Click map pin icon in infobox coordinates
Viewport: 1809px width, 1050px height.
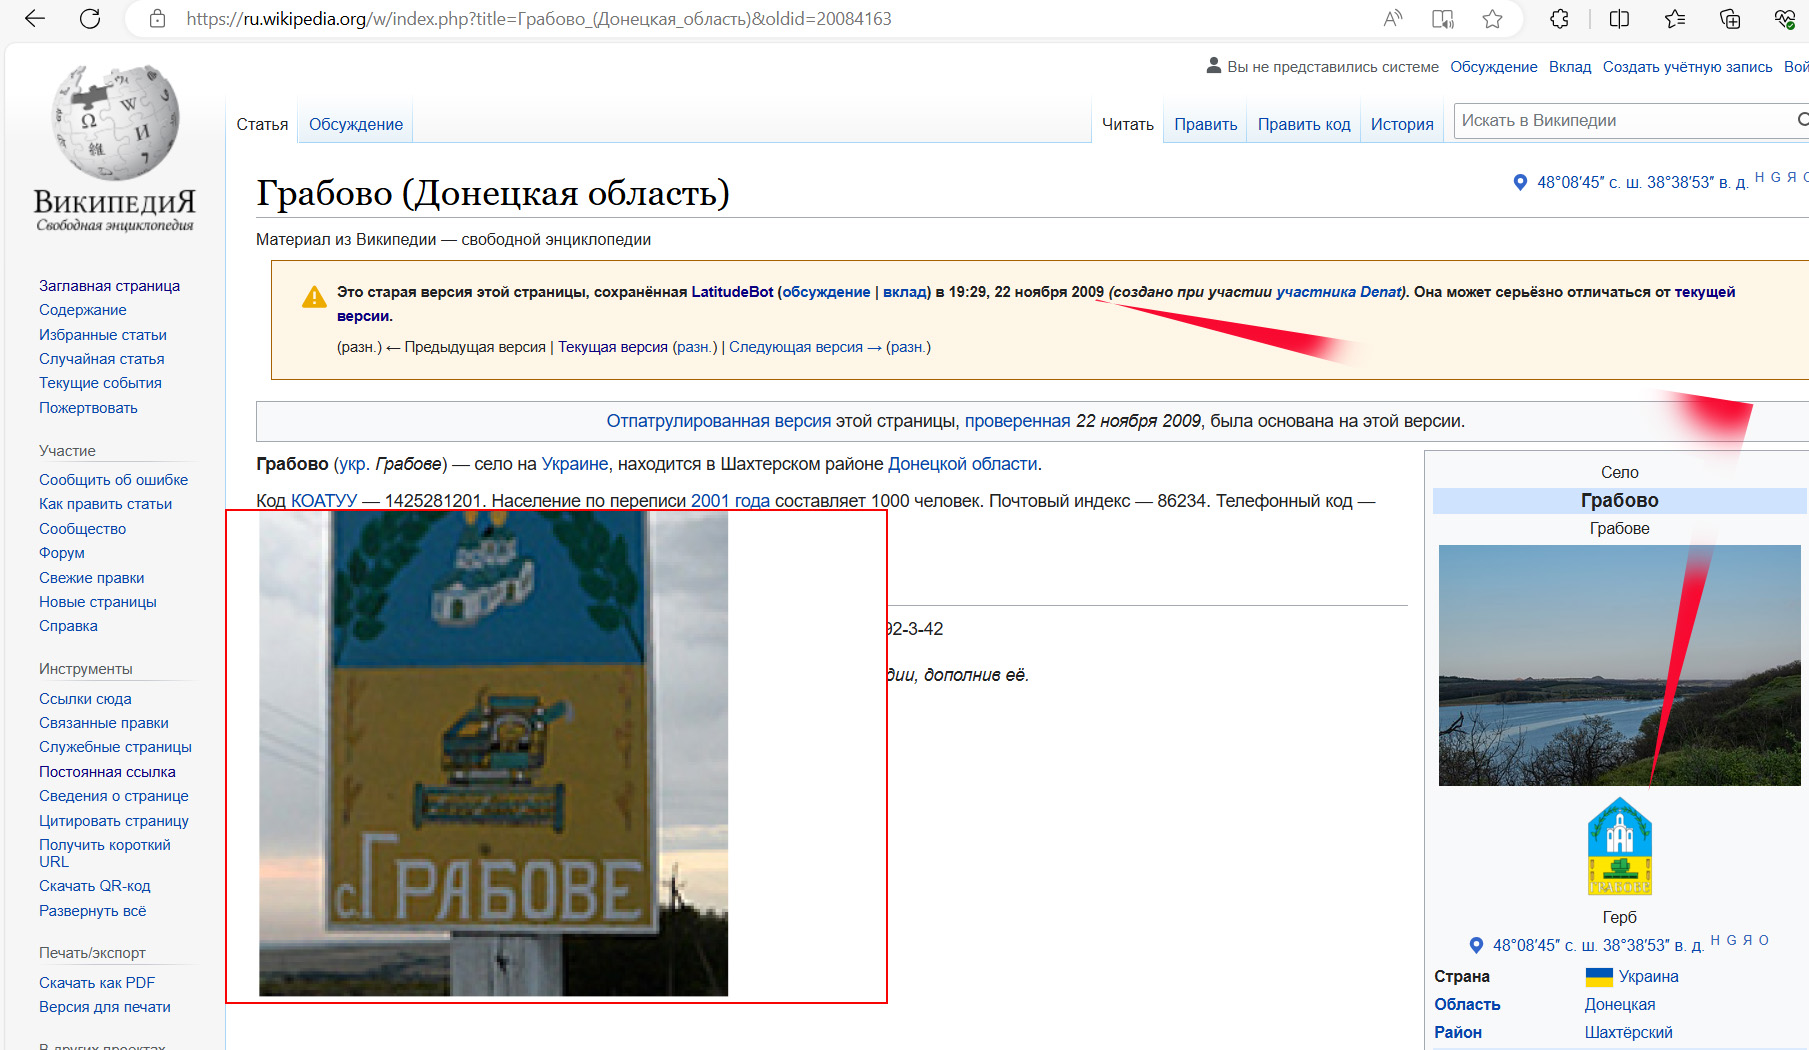[1476, 945]
